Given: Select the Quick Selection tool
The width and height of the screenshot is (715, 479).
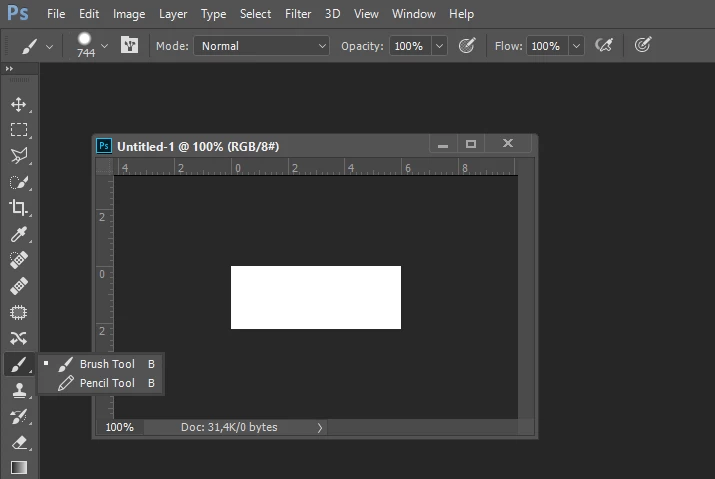Looking at the screenshot, I should click(x=19, y=182).
